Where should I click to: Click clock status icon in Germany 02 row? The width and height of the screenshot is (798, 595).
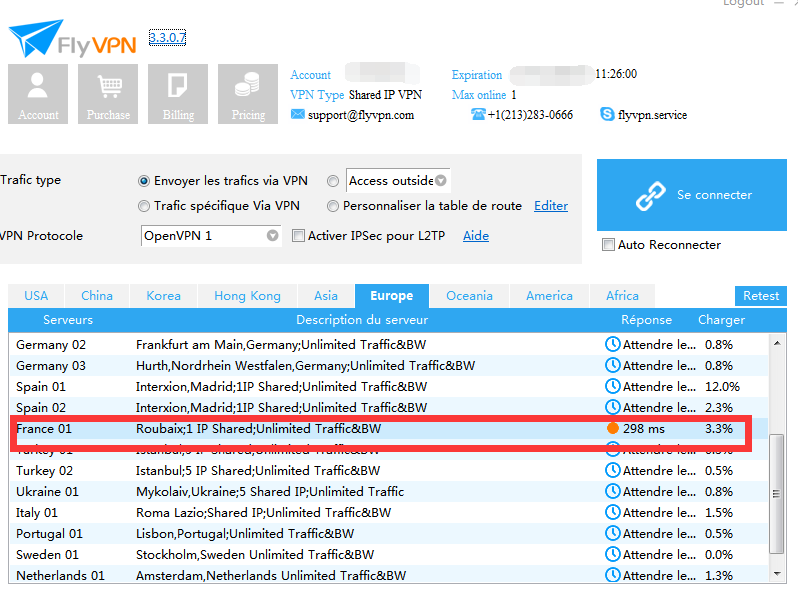pos(613,345)
